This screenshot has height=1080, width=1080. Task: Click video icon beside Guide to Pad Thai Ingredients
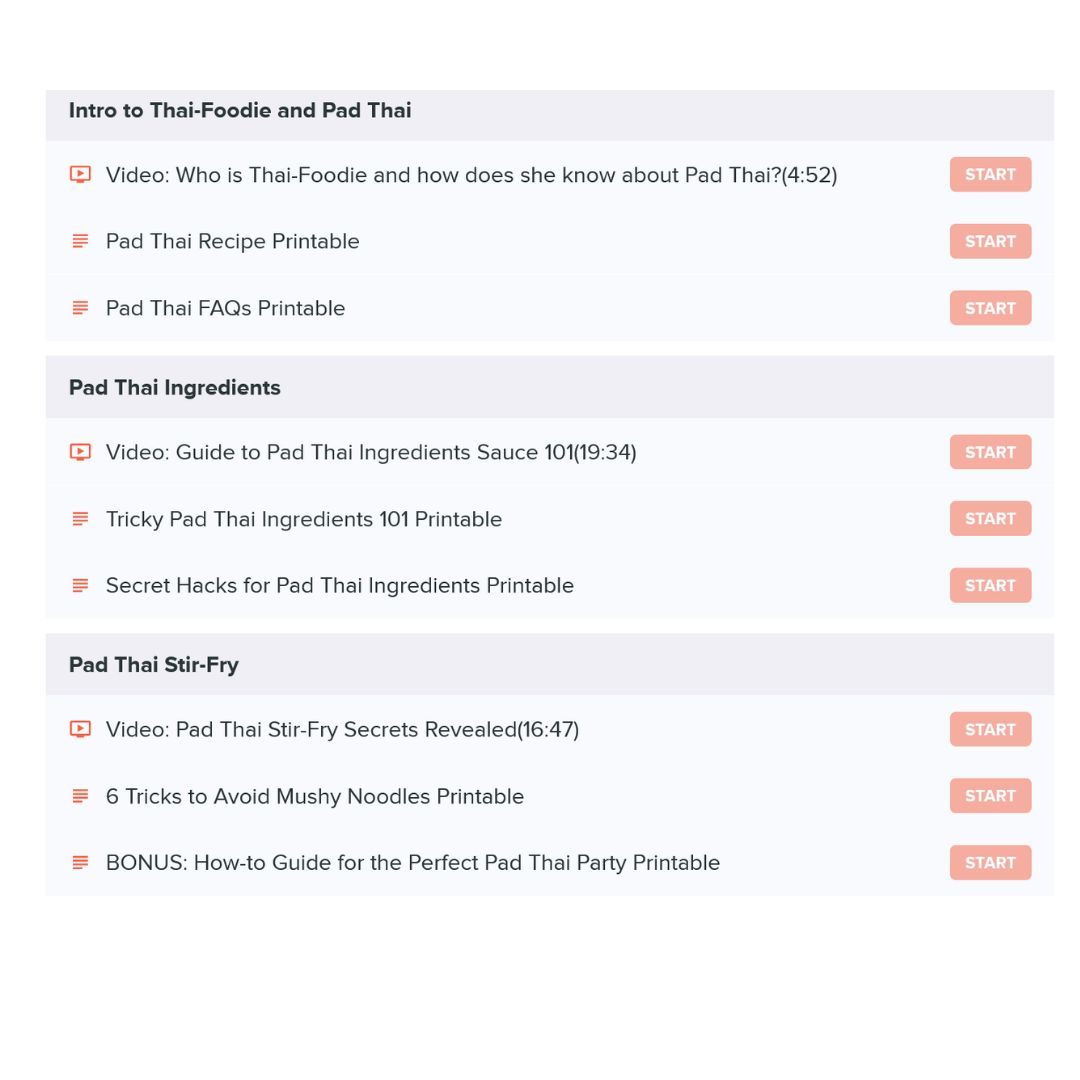(x=80, y=453)
